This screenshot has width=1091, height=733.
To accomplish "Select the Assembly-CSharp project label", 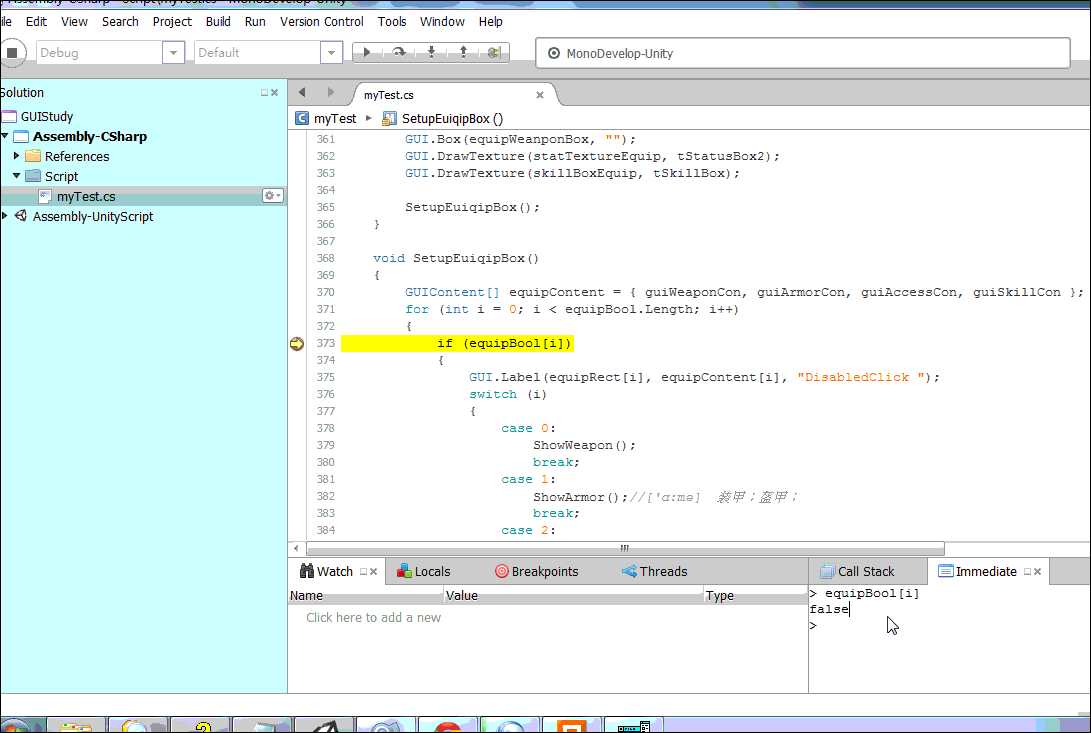I will point(90,136).
